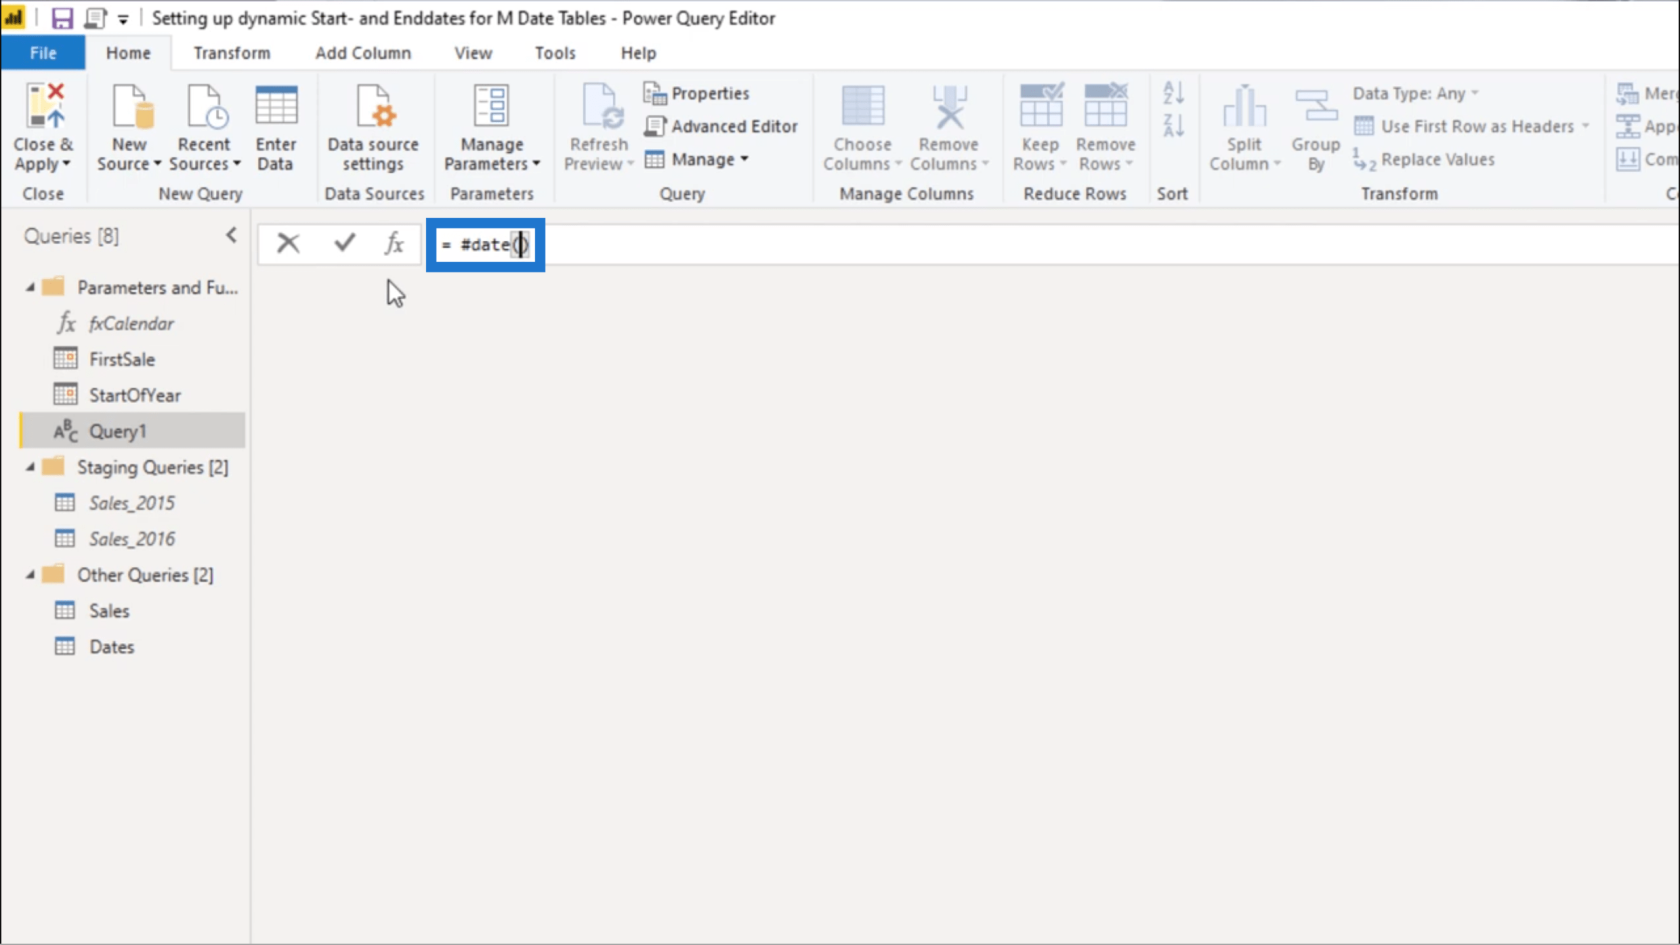Select the Sales_2015 query

tap(131, 503)
